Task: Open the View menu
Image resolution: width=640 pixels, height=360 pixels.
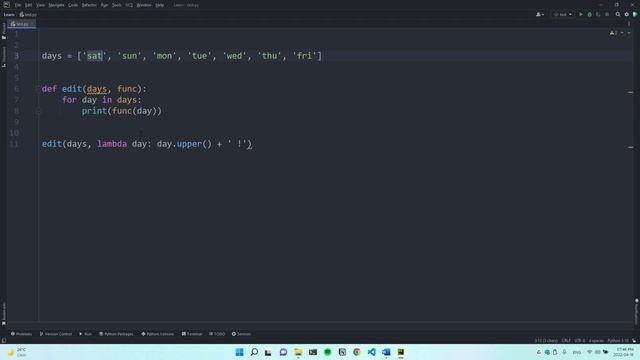Action: coord(40,5)
